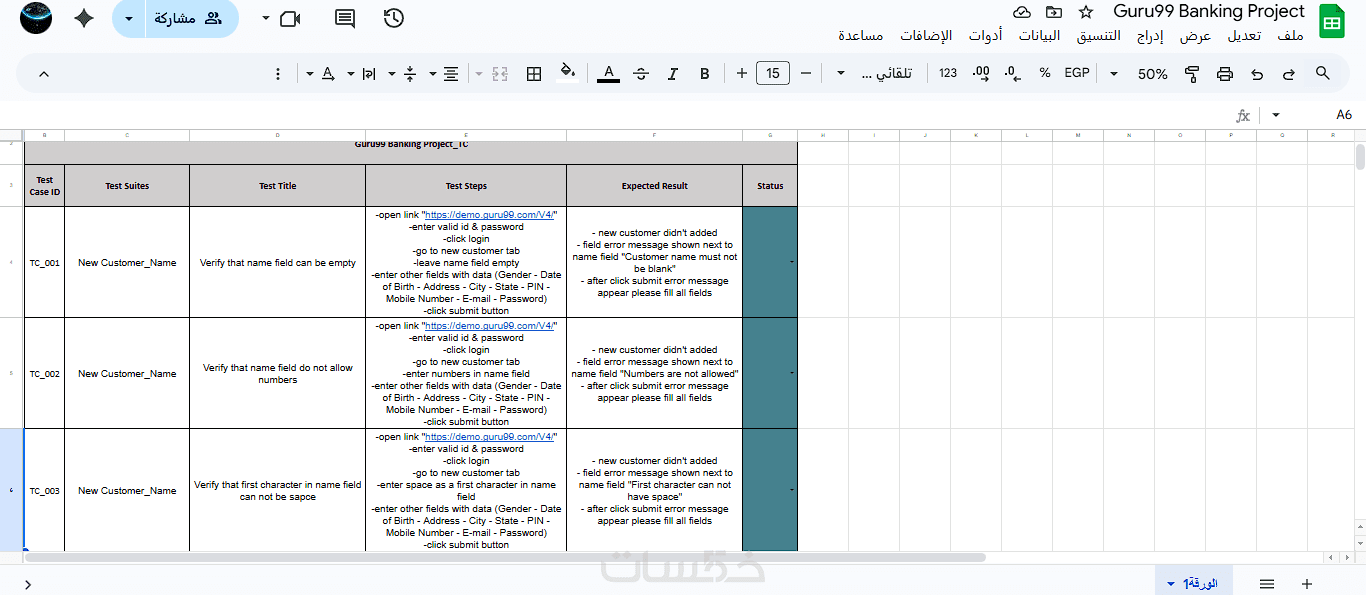This screenshot has height=595, width=1366.
Task: Open text wrapping icon
Action: [369, 73]
